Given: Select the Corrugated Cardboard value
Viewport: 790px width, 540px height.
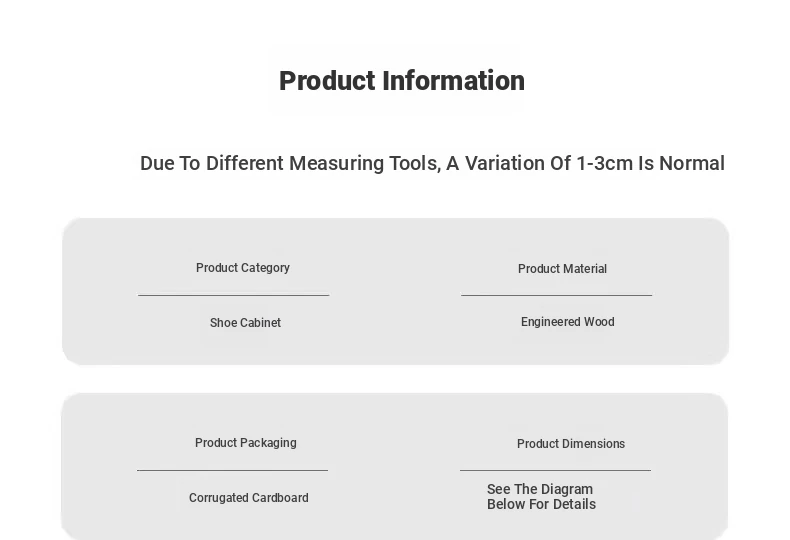Looking at the screenshot, I should 249,498.
